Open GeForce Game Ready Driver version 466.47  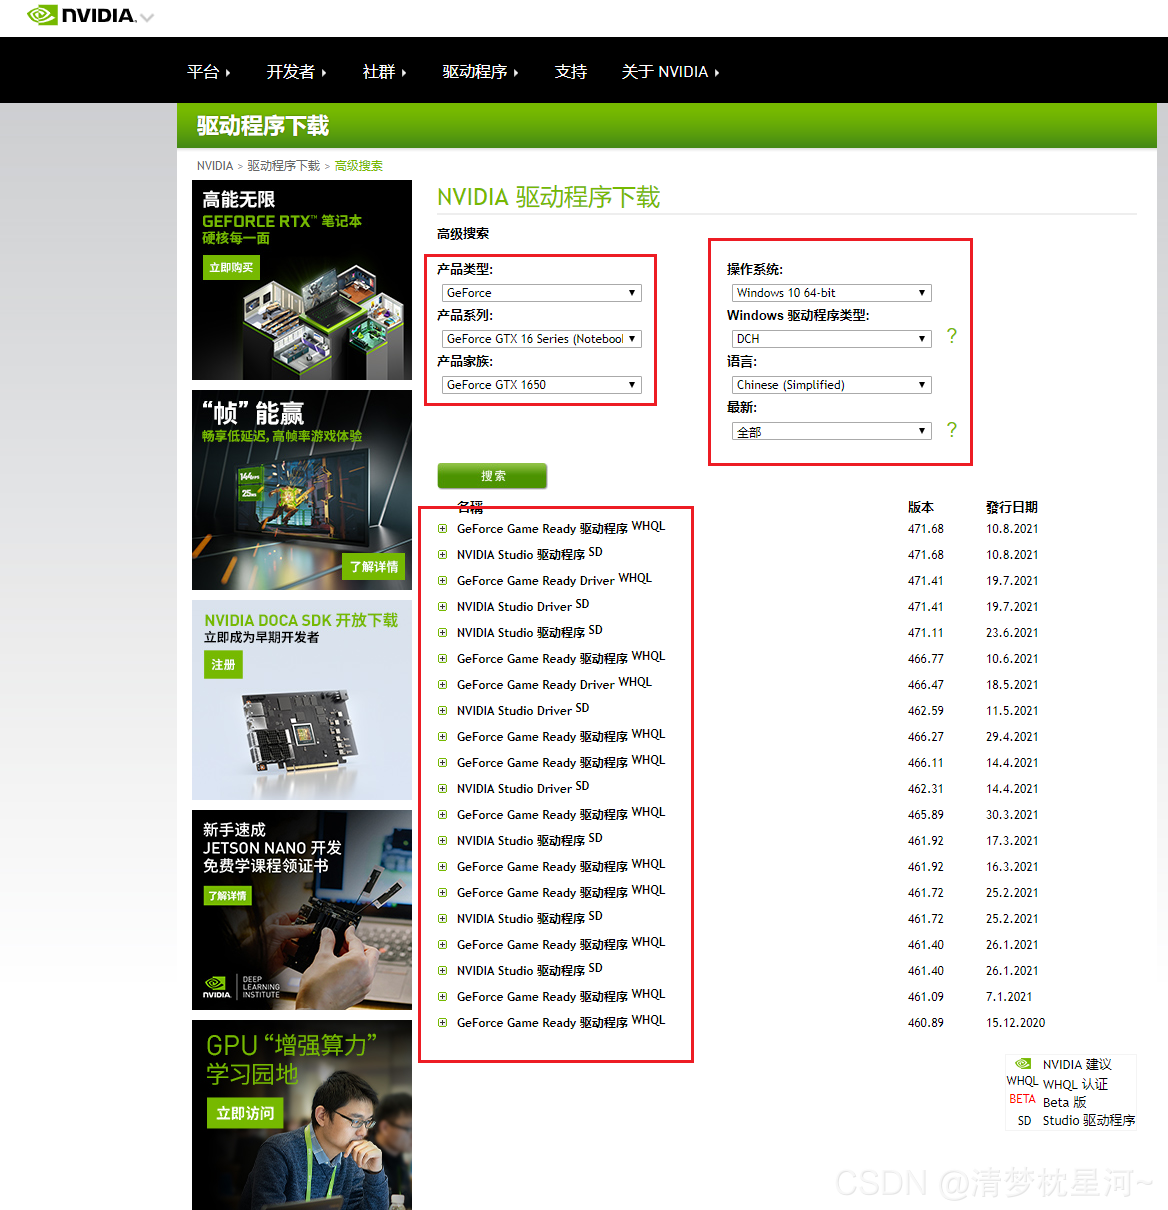tap(535, 685)
